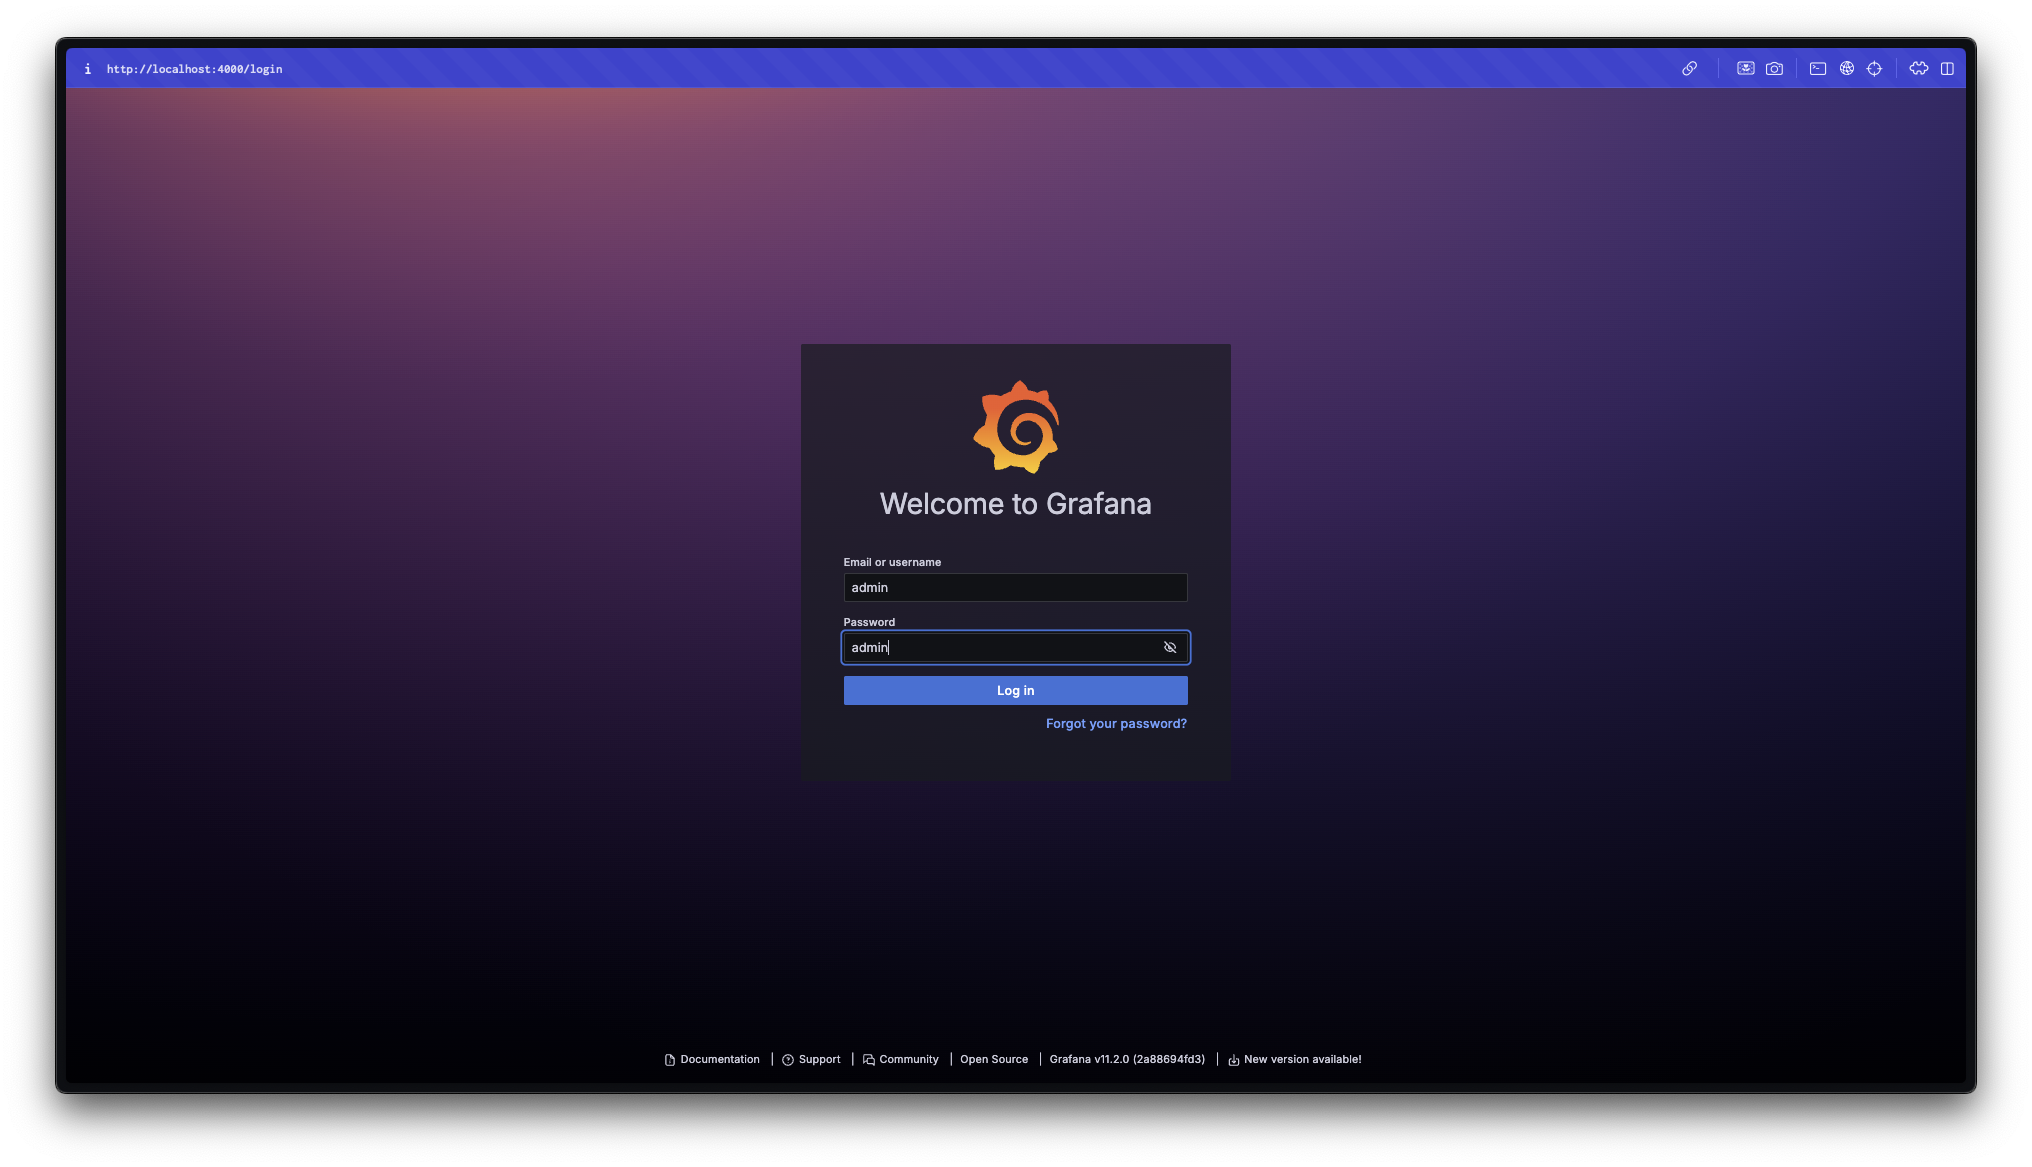Click New version available link

click(1302, 1060)
